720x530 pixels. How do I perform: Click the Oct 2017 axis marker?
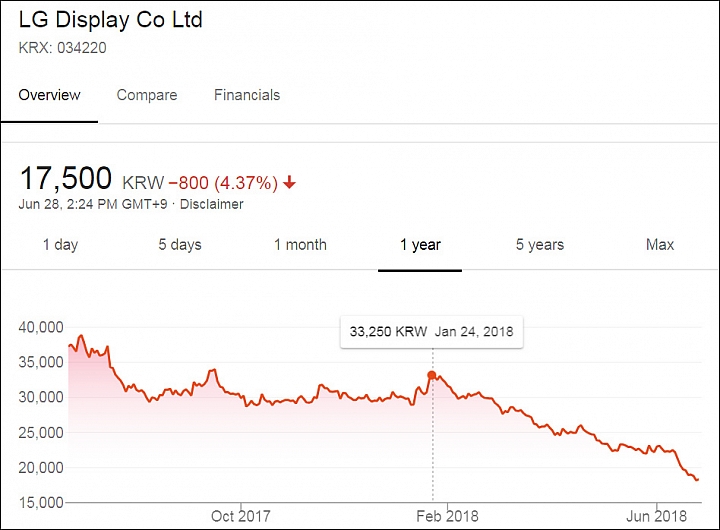241,516
